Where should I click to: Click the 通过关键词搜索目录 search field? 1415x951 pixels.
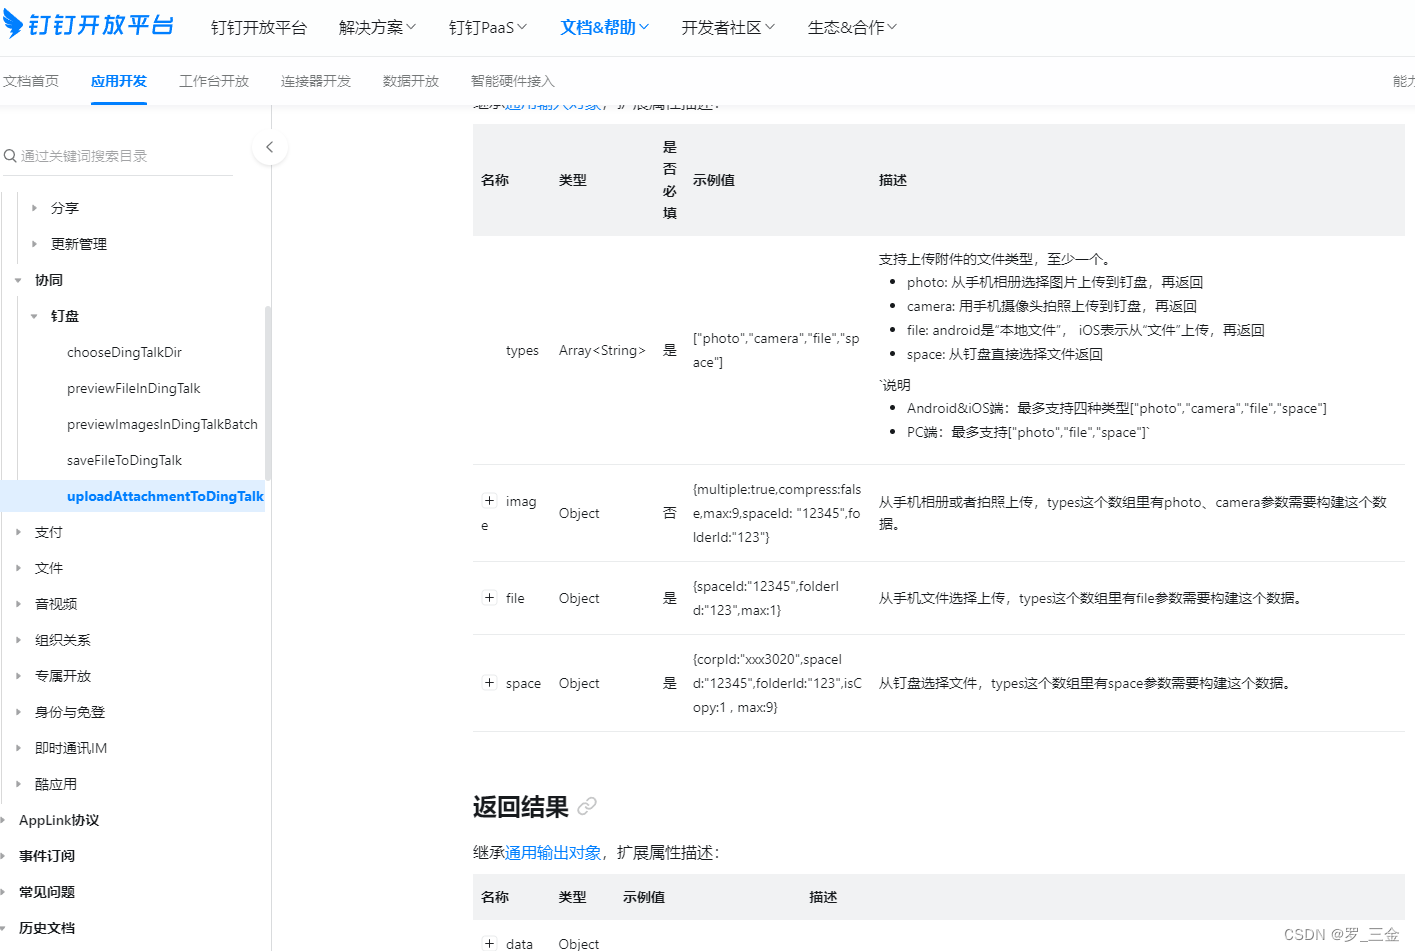click(x=118, y=156)
